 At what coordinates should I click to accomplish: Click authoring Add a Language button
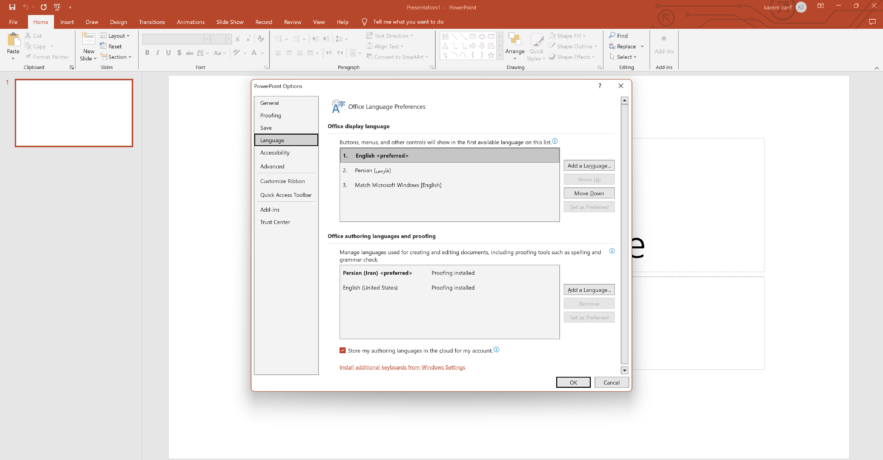pos(589,290)
